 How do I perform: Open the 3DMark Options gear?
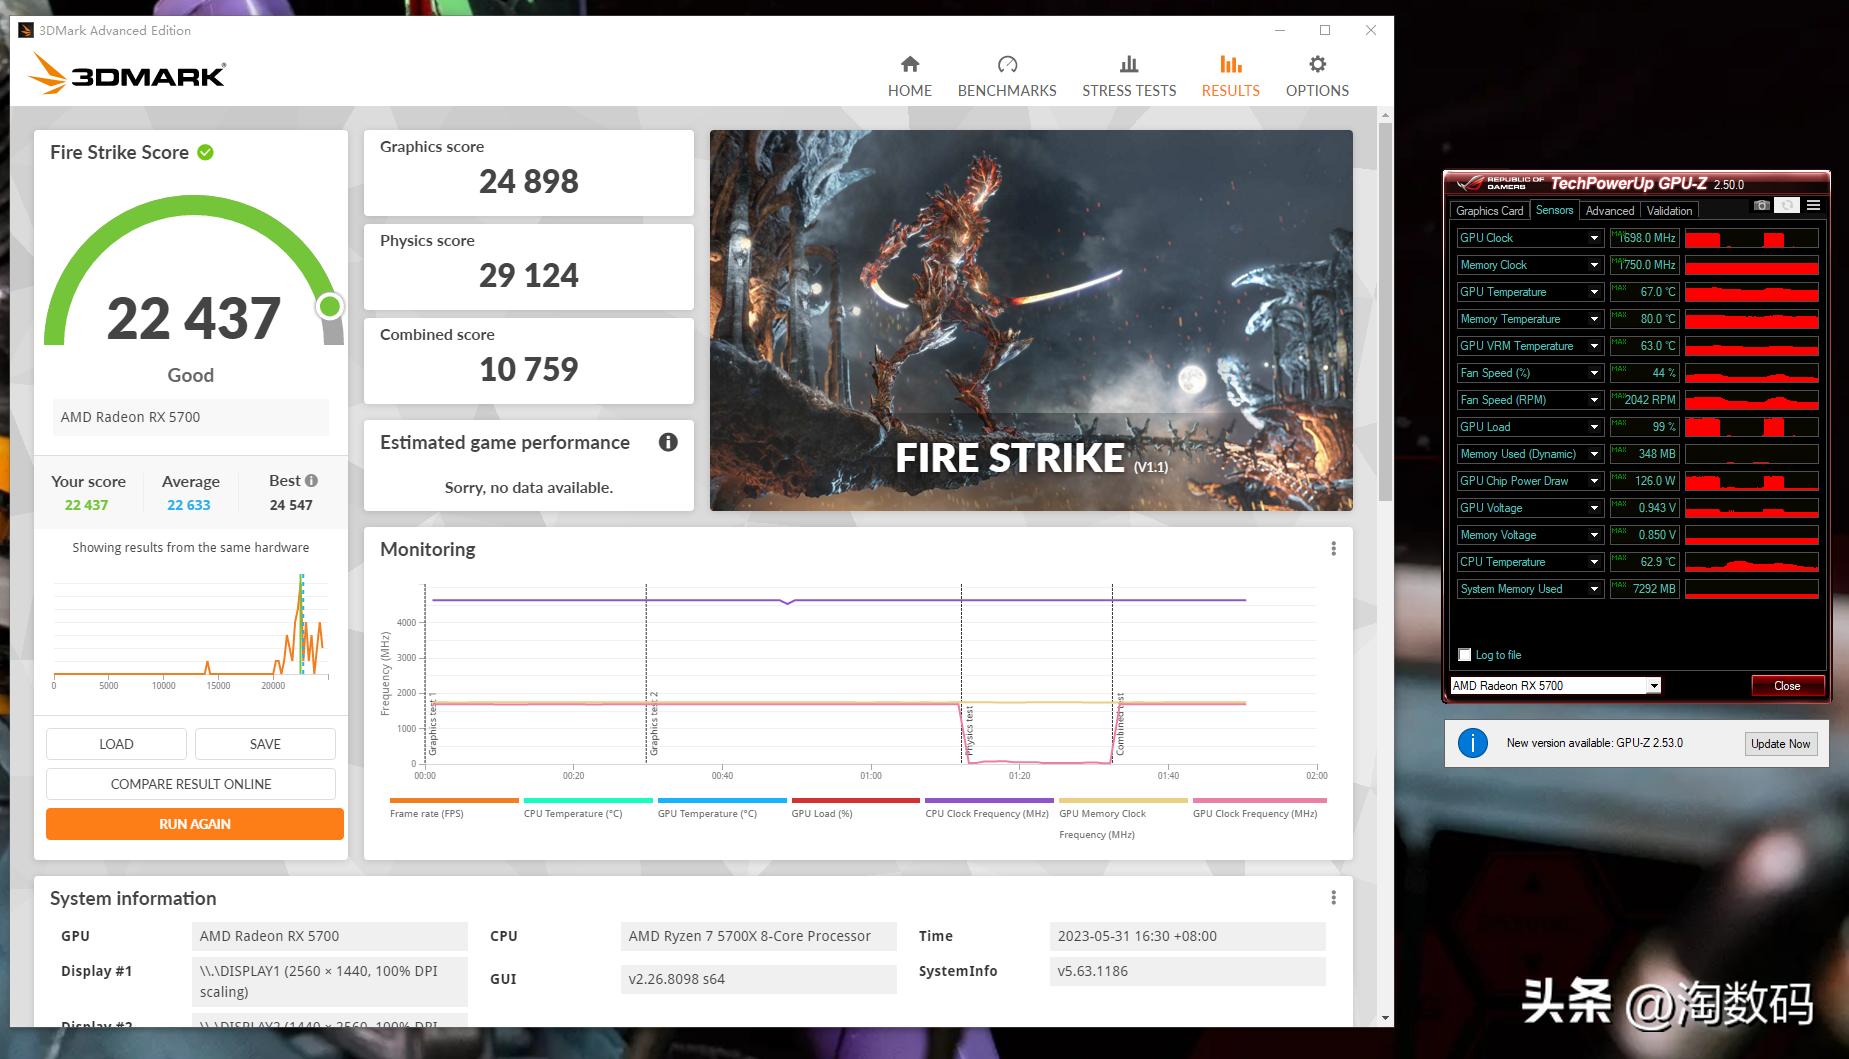pyautogui.click(x=1317, y=76)
